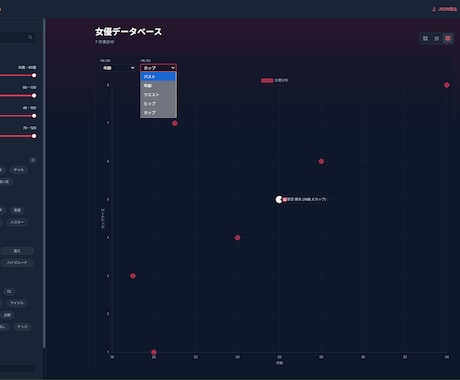Click the 60-130 range slider handle
Viewport: 460px width, 380px height.
pyautogui.click(x=34, y=96)
